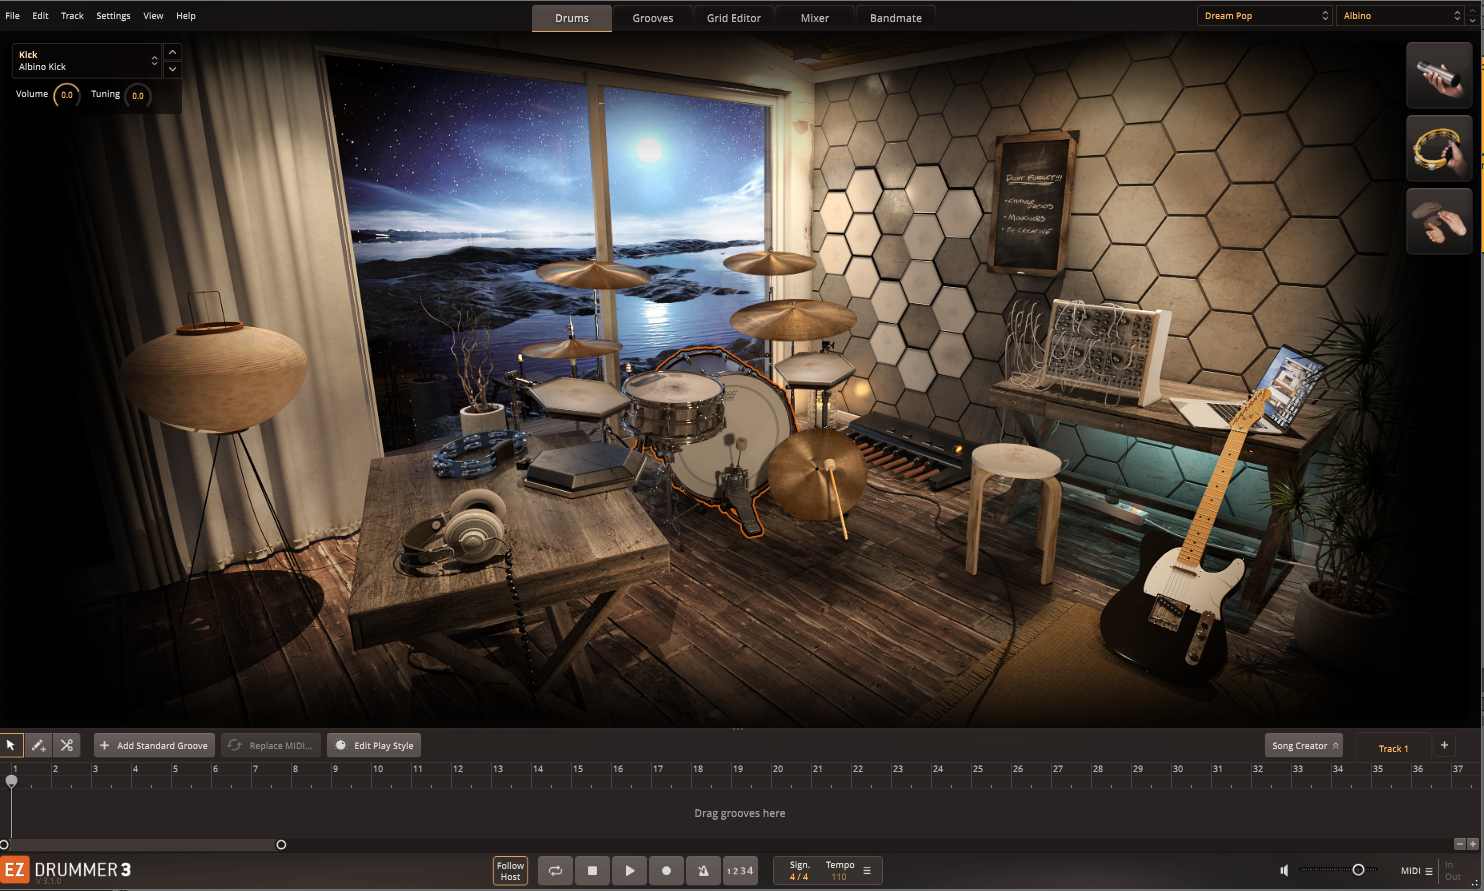Stop playback with the stop button
The image size is (1484, 891).
coord(592,870)
